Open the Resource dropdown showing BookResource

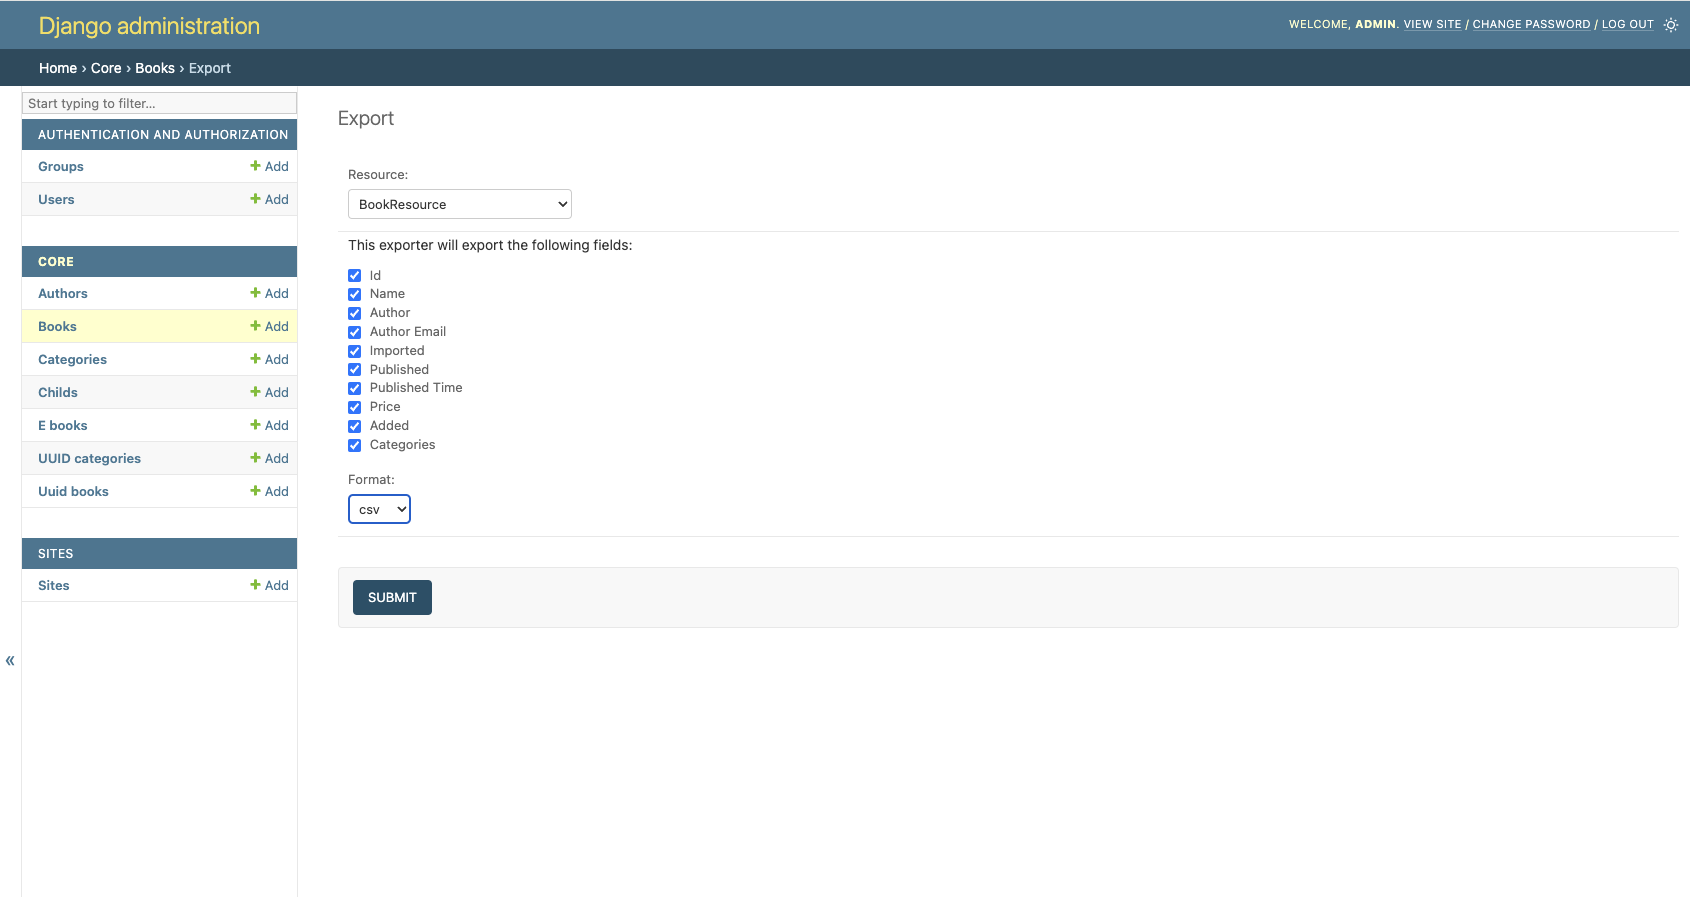(x=460, y=204)
